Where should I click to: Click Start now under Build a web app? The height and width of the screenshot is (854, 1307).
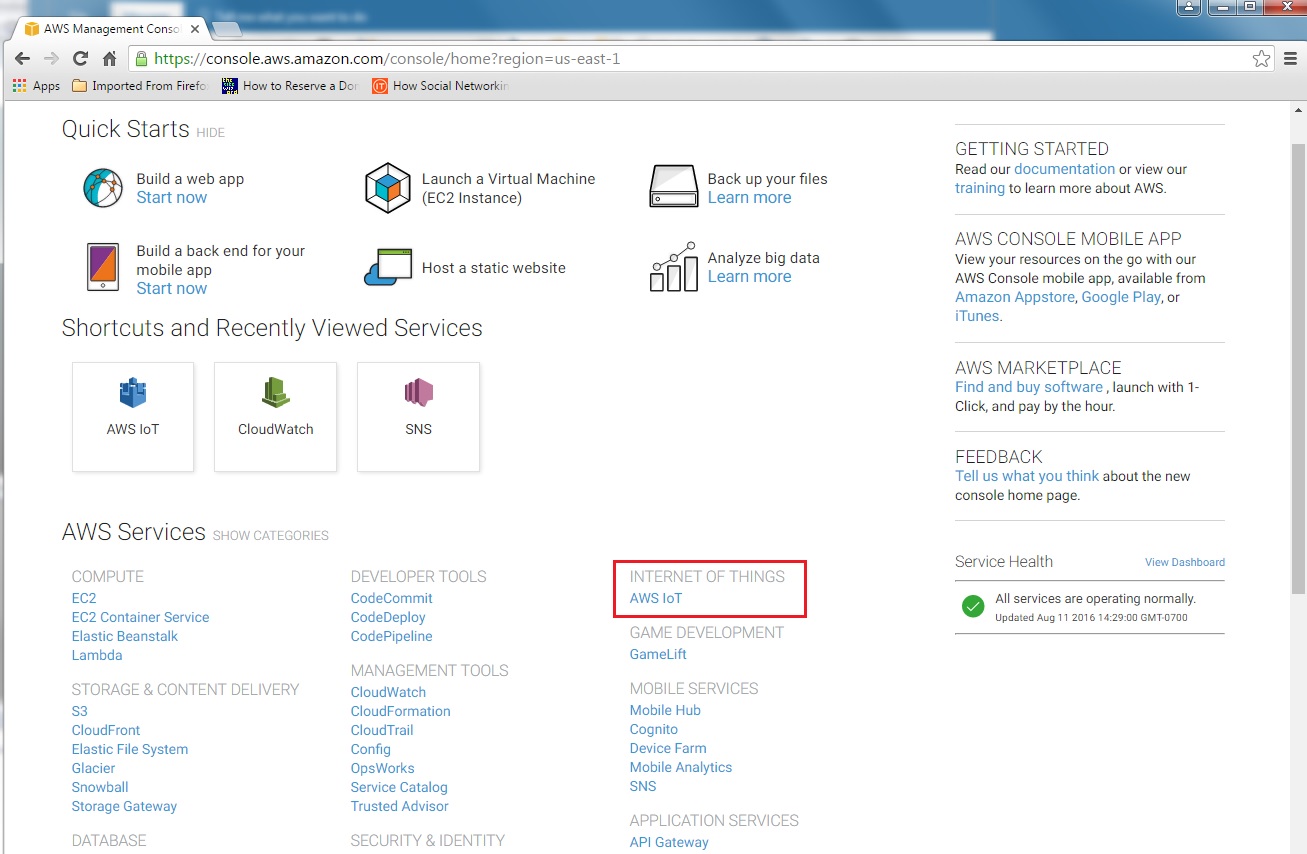(172, 198)
